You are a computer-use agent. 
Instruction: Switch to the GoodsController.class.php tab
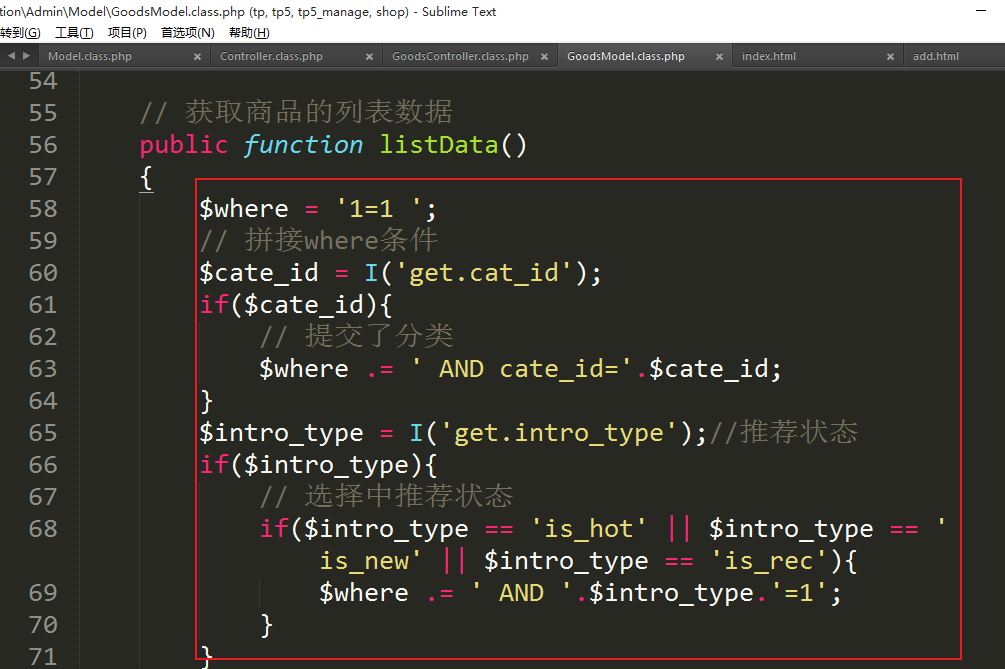point(460,57)
